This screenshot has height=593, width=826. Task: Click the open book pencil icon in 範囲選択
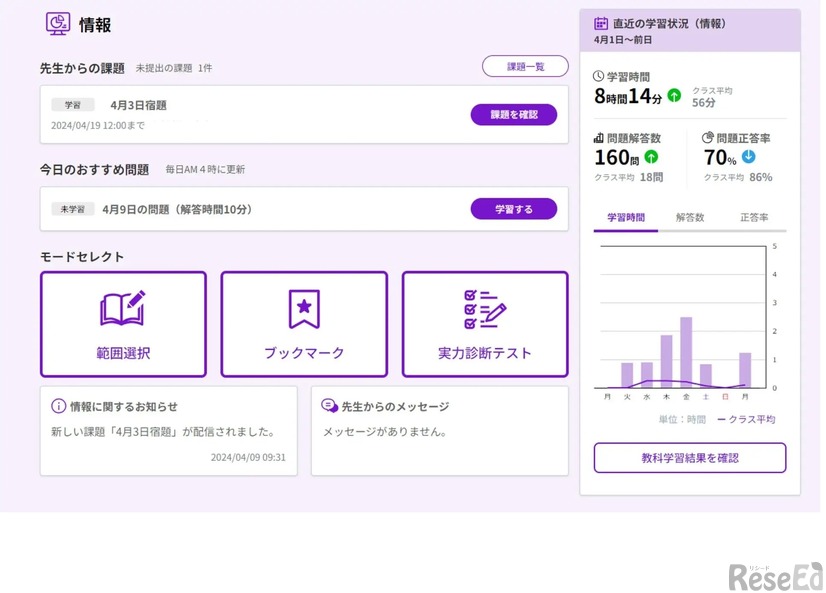[123, 309]
